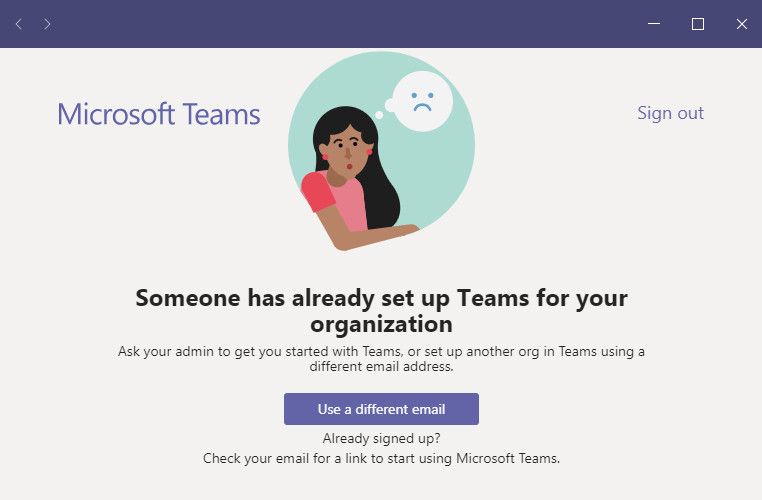Sign out of the account
The width and height of the screenshot is (762, 500).
click(670, 113)
